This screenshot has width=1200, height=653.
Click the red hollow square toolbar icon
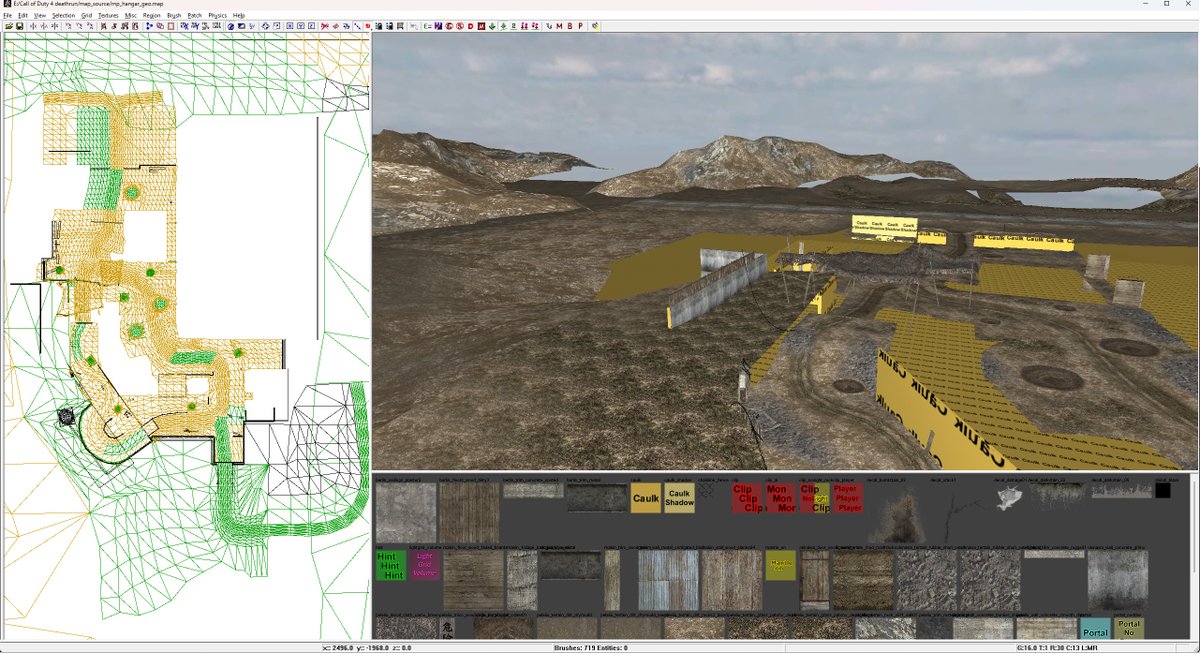click(171, 26)
